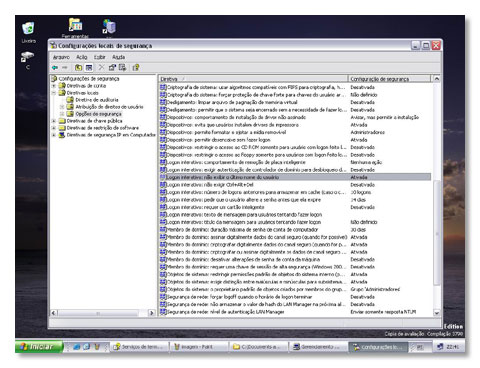Click the third quick launch icon in taskbar
The image size is (480, 368).
[97, 347]
